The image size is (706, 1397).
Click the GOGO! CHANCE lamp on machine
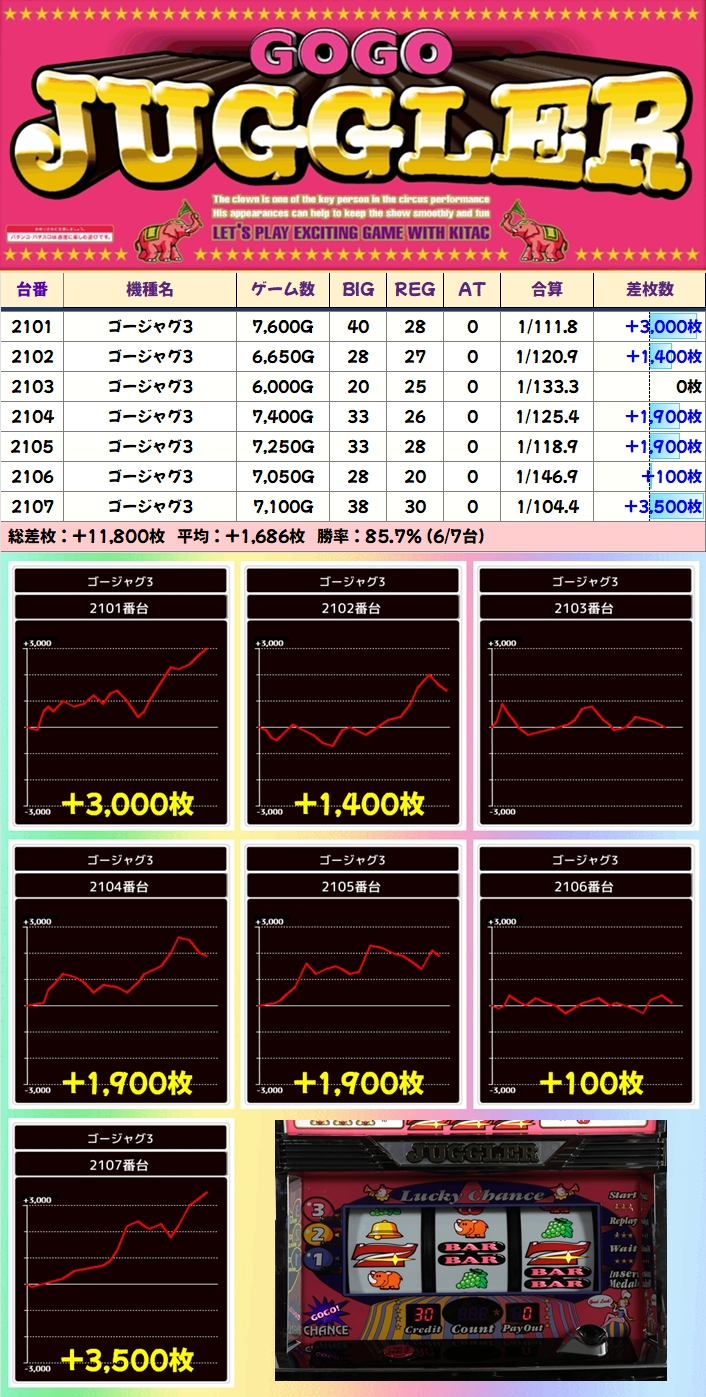coord(326,1320)
